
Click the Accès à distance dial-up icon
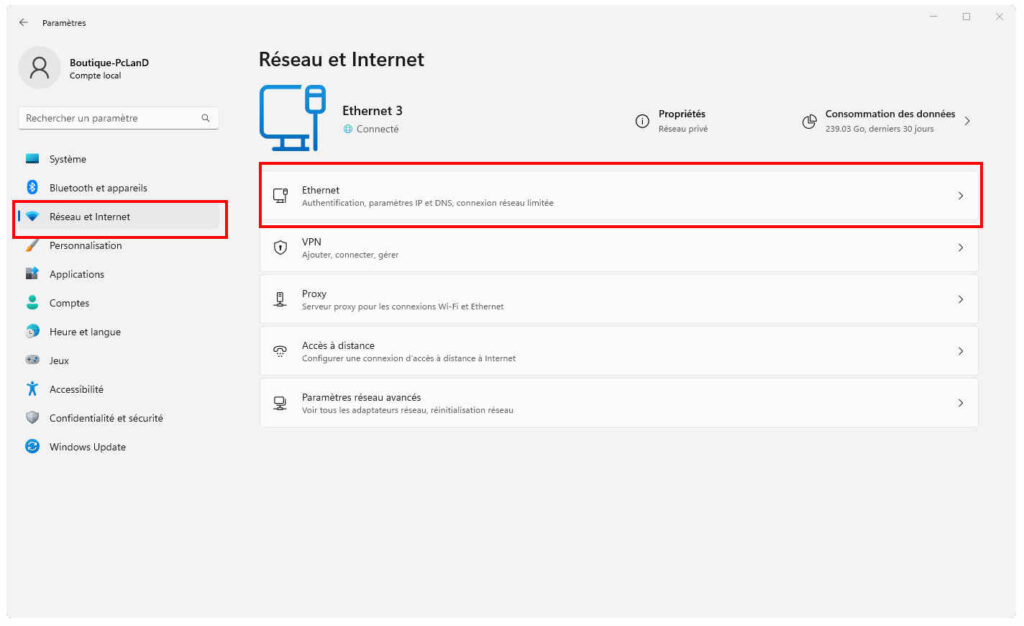[x=280, y=351]
